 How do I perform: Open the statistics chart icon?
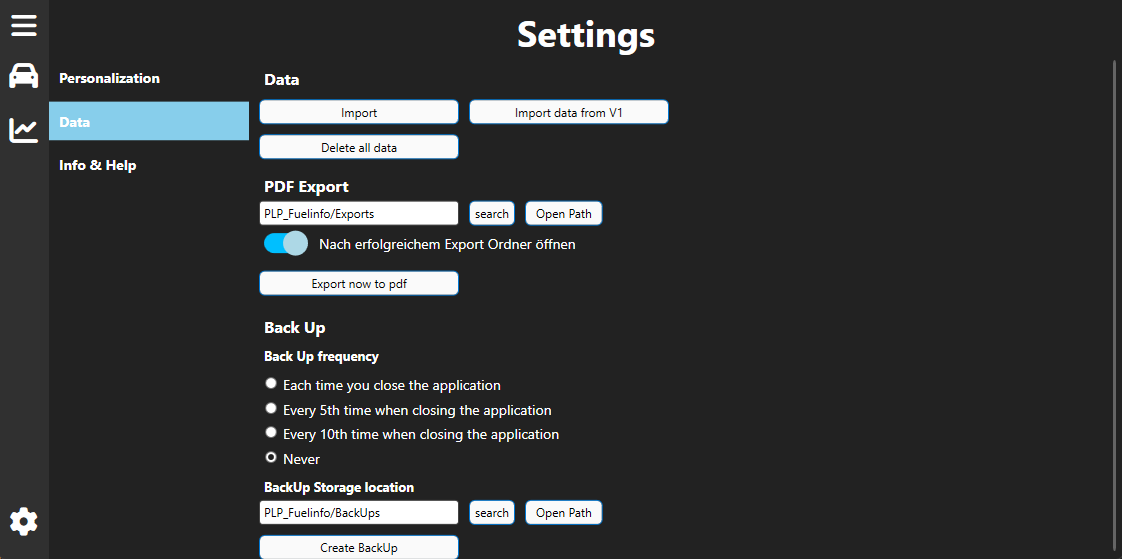tap(24, 130)
